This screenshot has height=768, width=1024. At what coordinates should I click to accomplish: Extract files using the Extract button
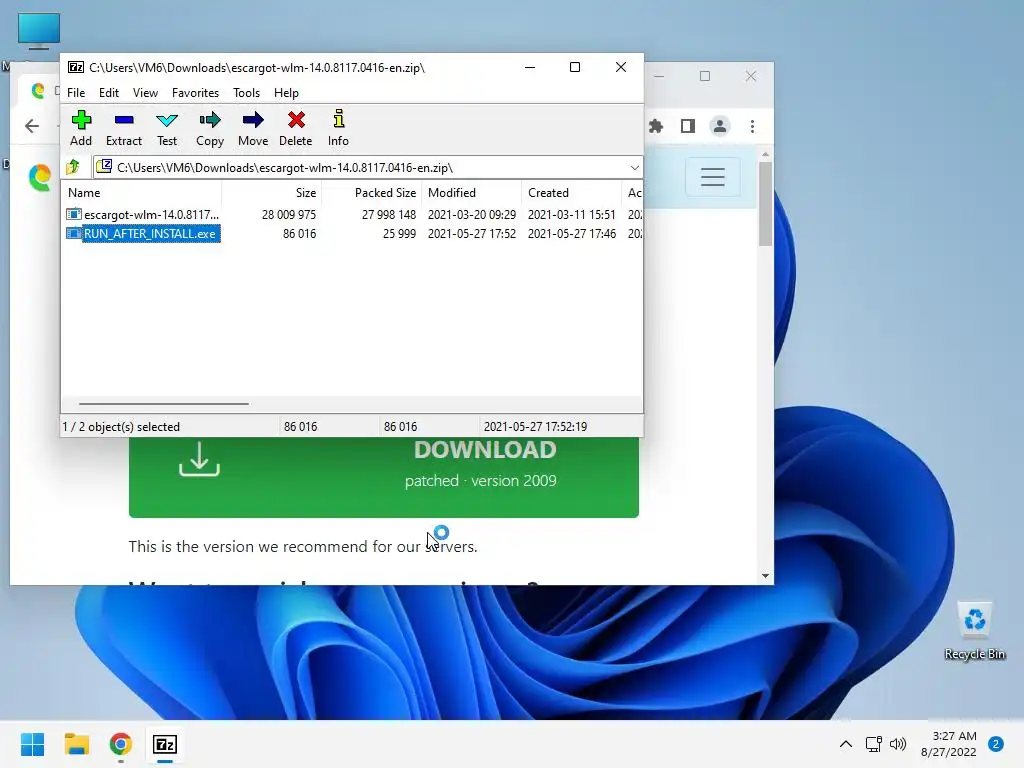[x=123, y=128]
